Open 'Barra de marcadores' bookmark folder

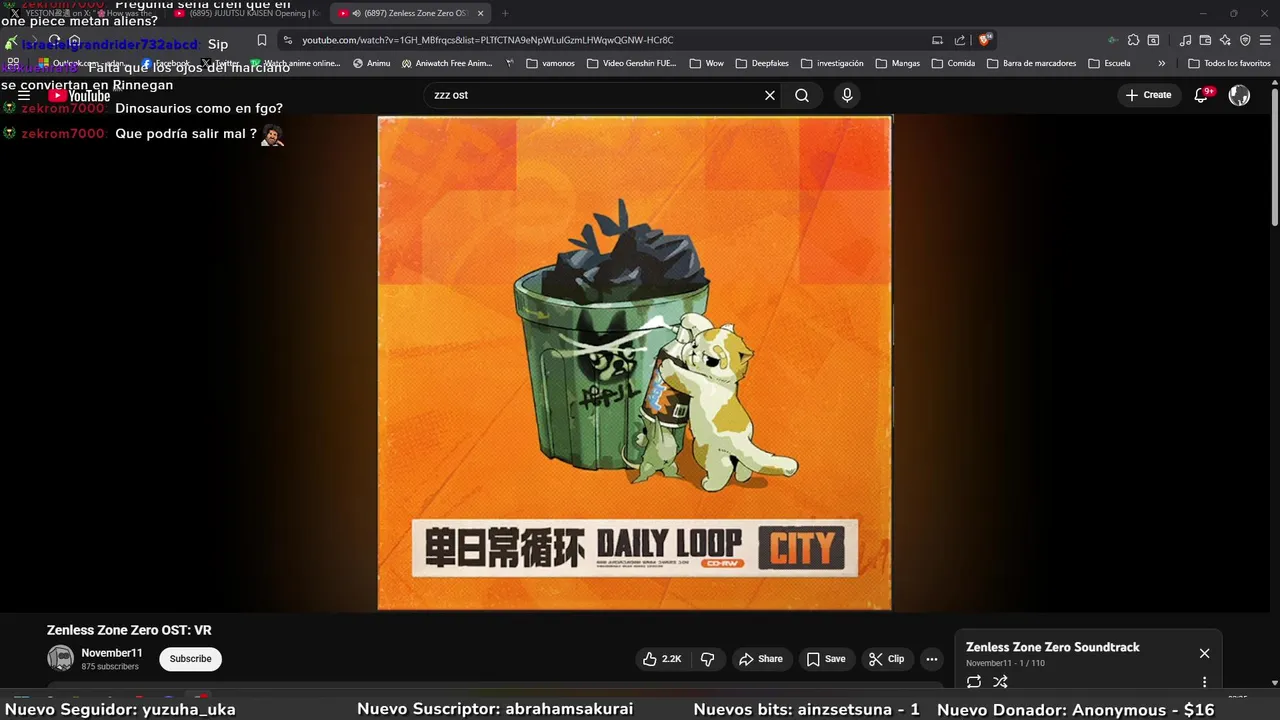click(x=1031, y=63)
